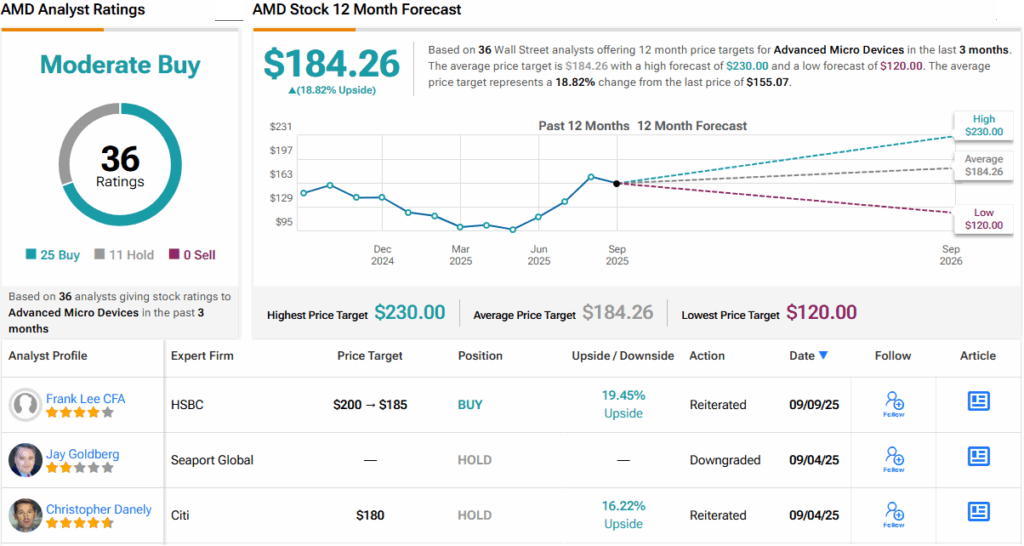Follow analyst Jay Goldberg
Image resolution: width=1024 pixels, height=546 pixels.
(x=894, y=458)
